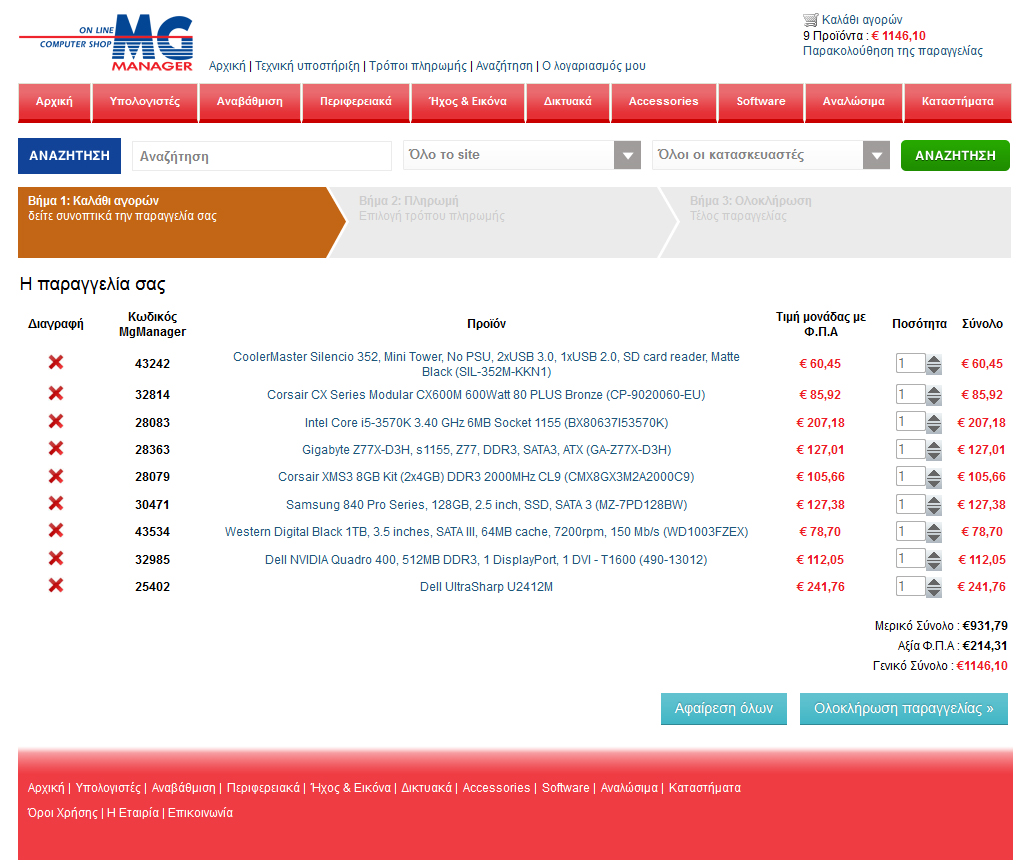Click 'Βήμα 2: Πληρωμή' step
This screenshot has width=1024, height=868.
(503, 223)
